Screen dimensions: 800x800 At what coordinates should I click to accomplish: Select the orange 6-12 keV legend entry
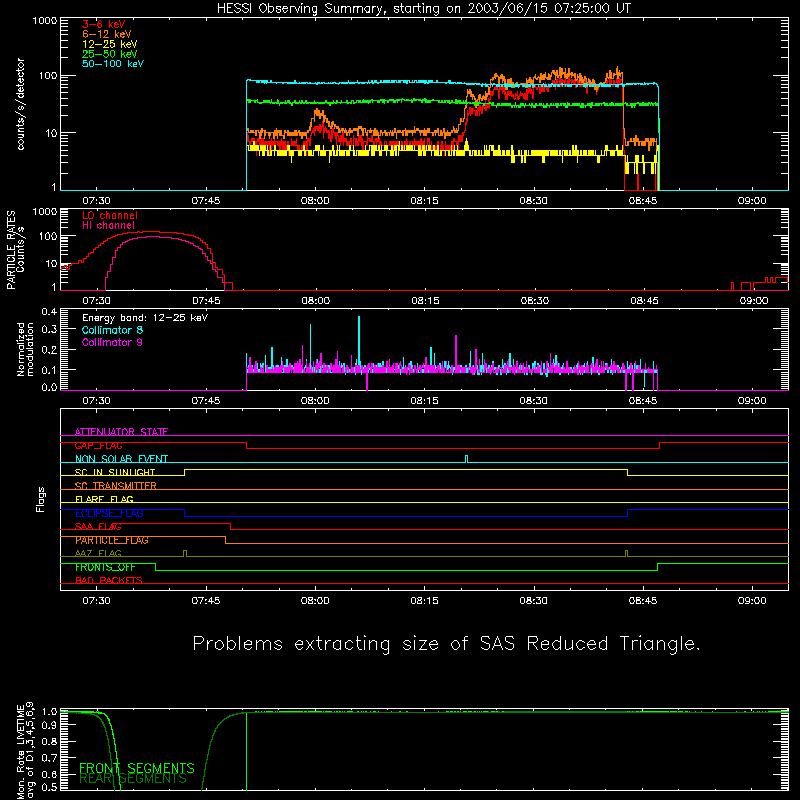107,34
